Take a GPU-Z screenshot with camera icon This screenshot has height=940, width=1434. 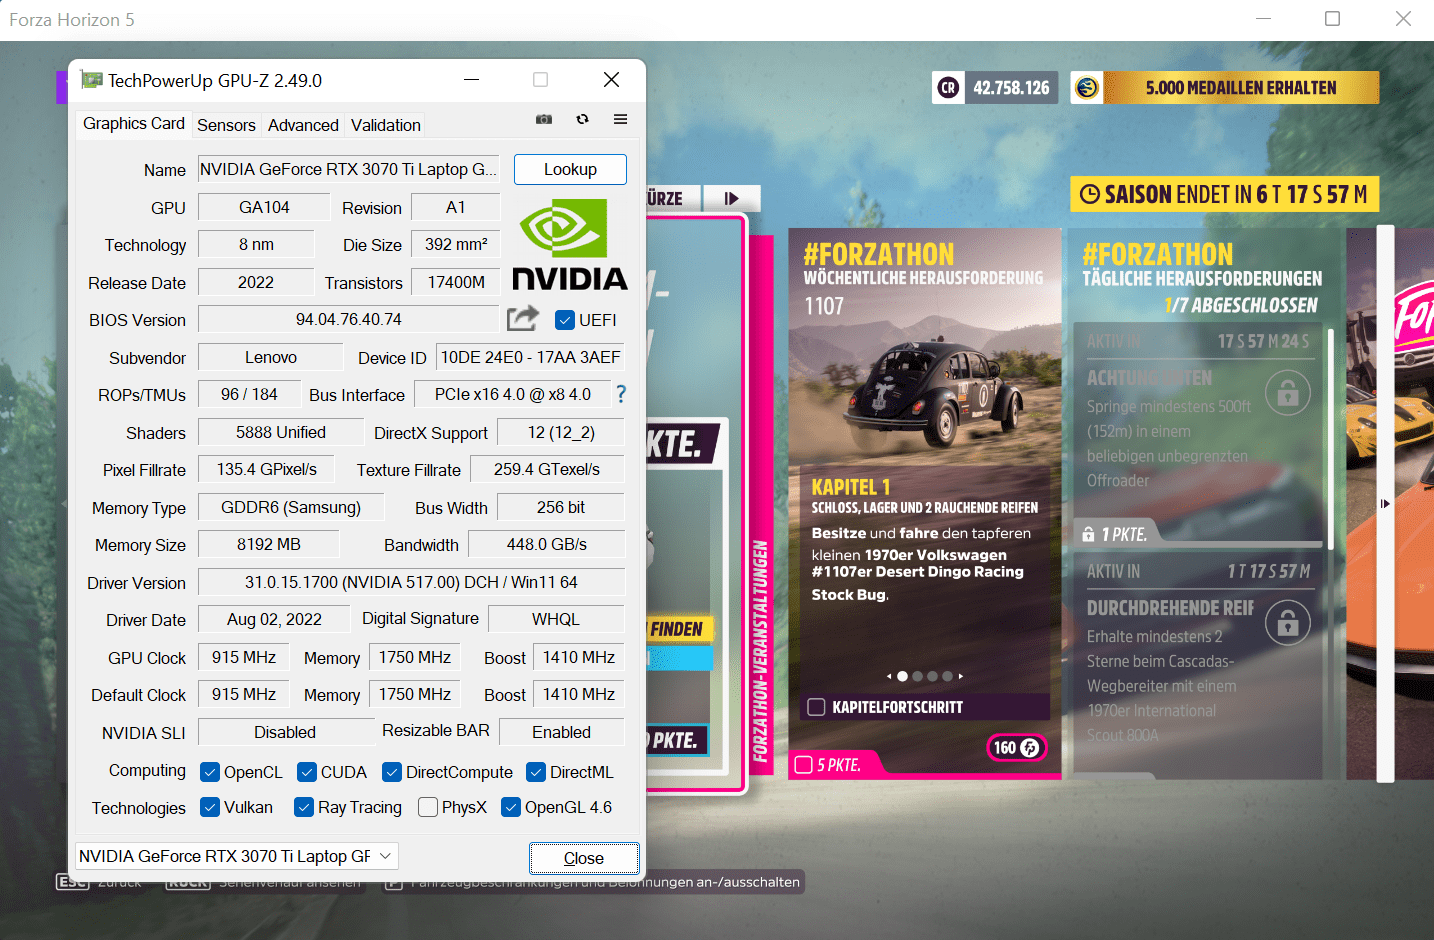click(x=544, y=119)
